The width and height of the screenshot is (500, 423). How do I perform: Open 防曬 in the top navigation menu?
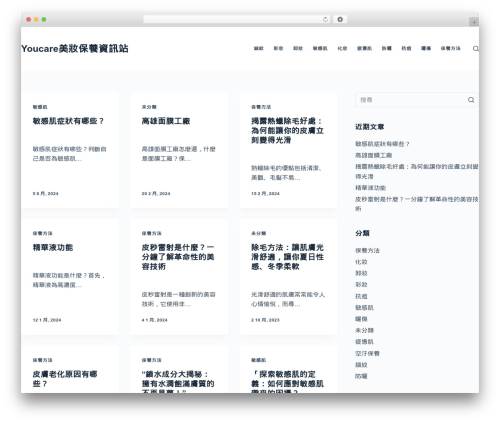(x=387, y=49)
